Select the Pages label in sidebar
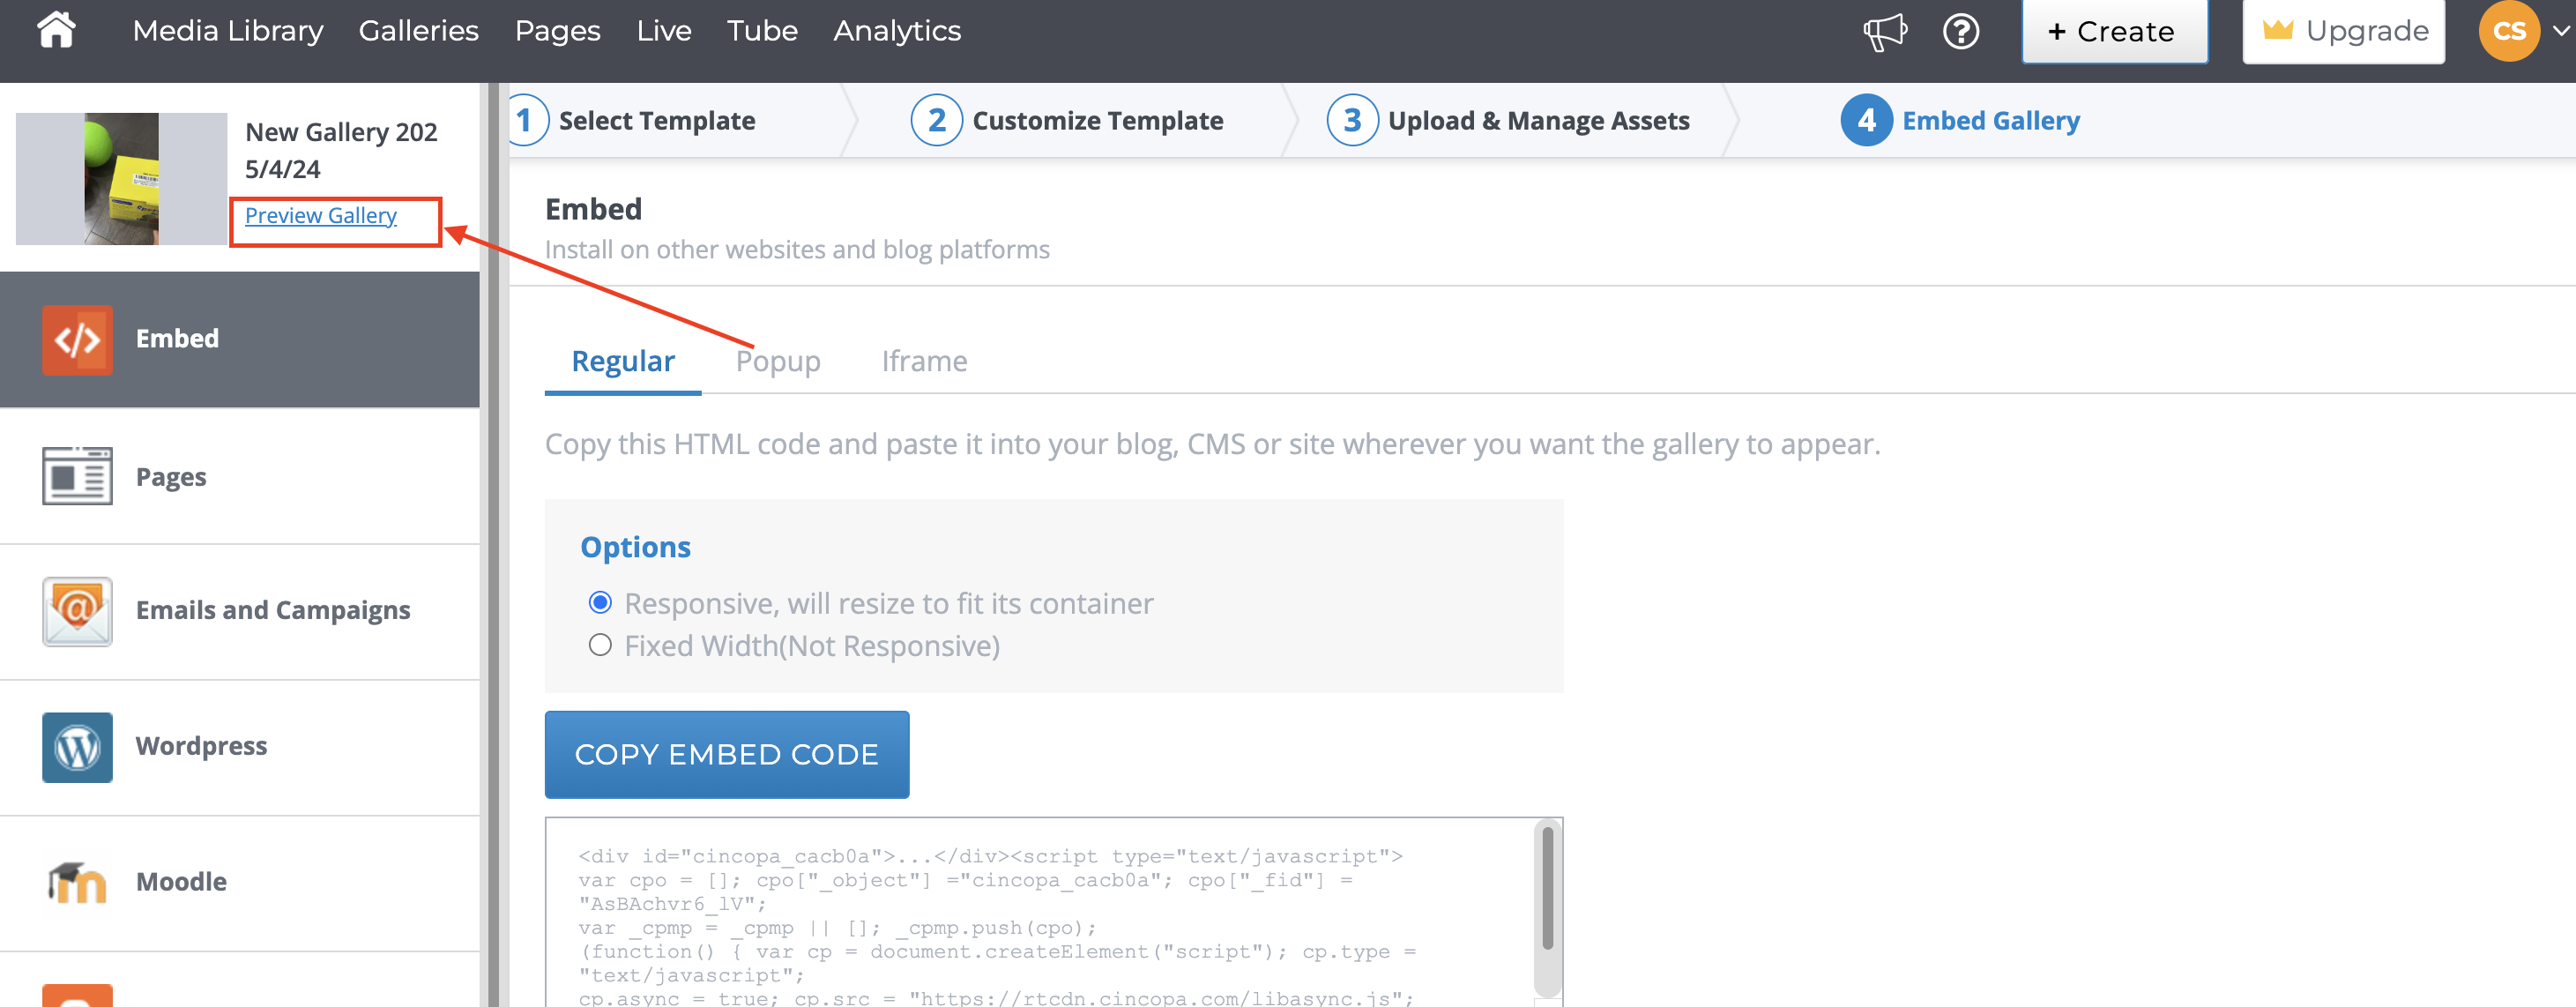 [171, 477]
